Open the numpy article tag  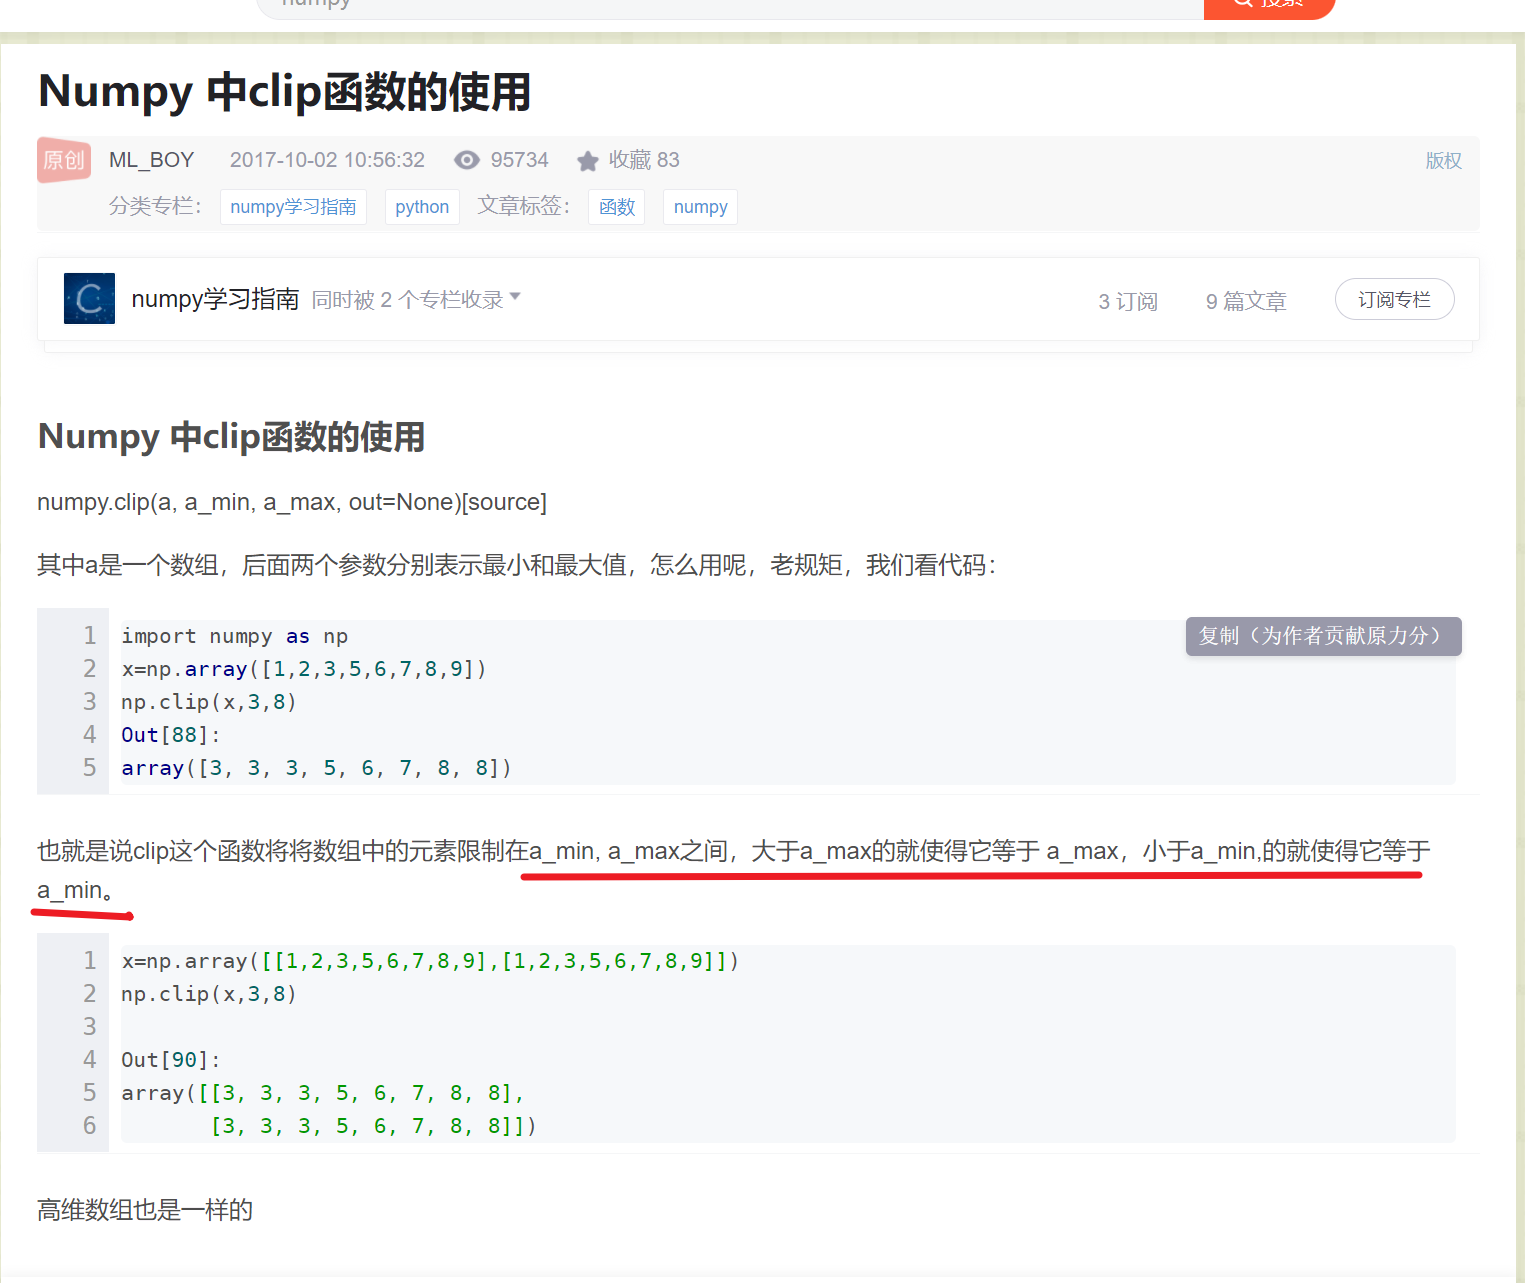coord(699,207)
